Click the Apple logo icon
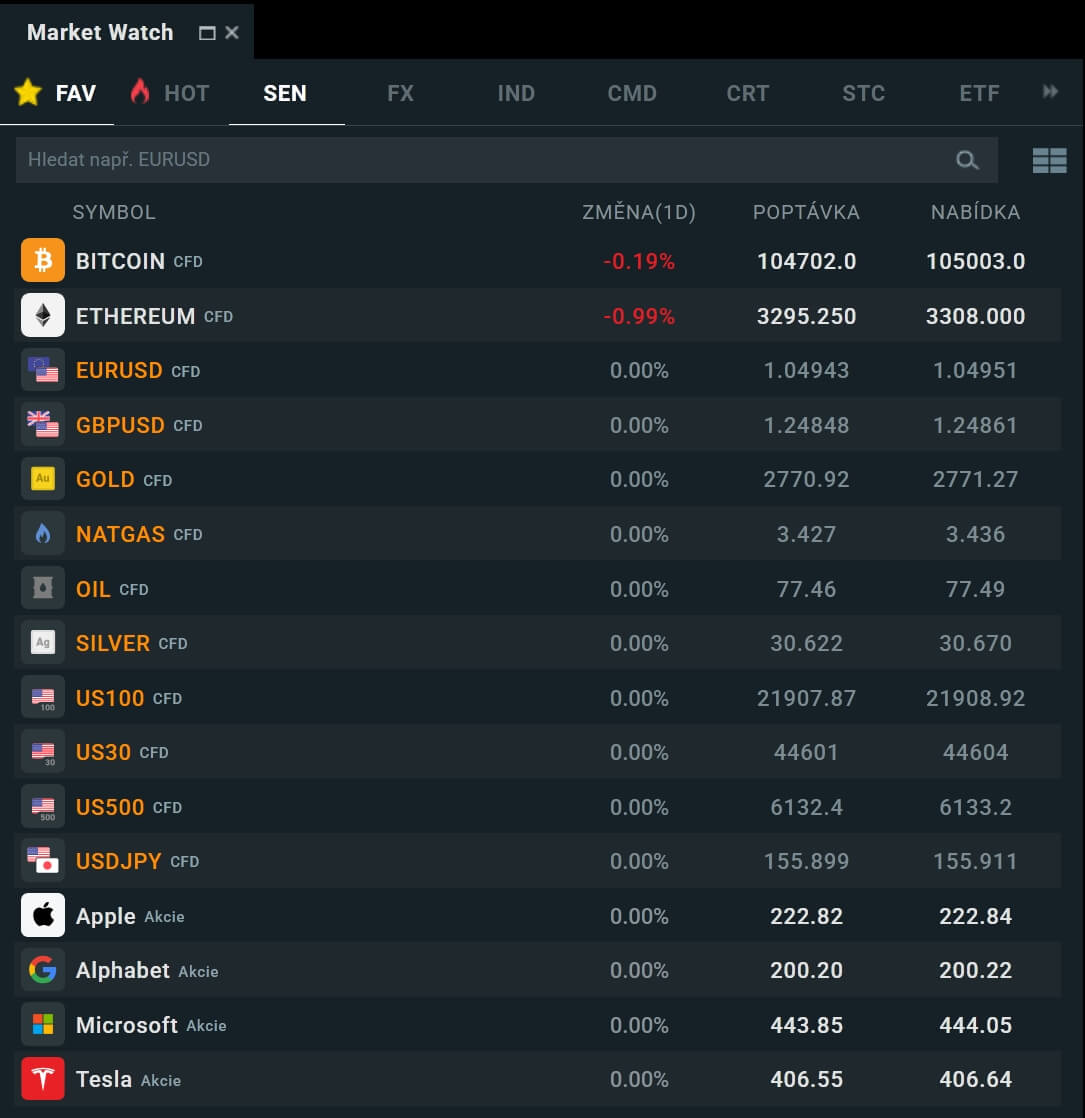 43,916
